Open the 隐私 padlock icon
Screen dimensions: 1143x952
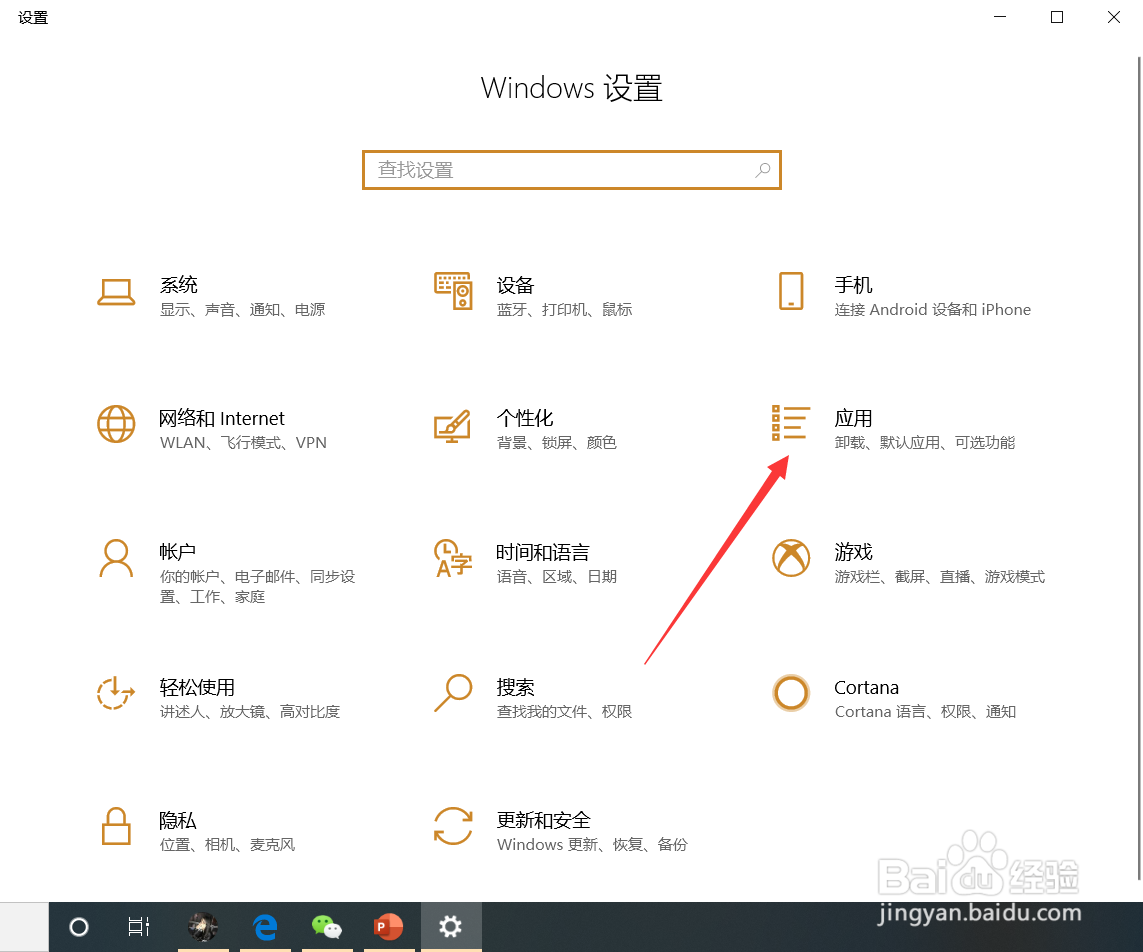116,826
